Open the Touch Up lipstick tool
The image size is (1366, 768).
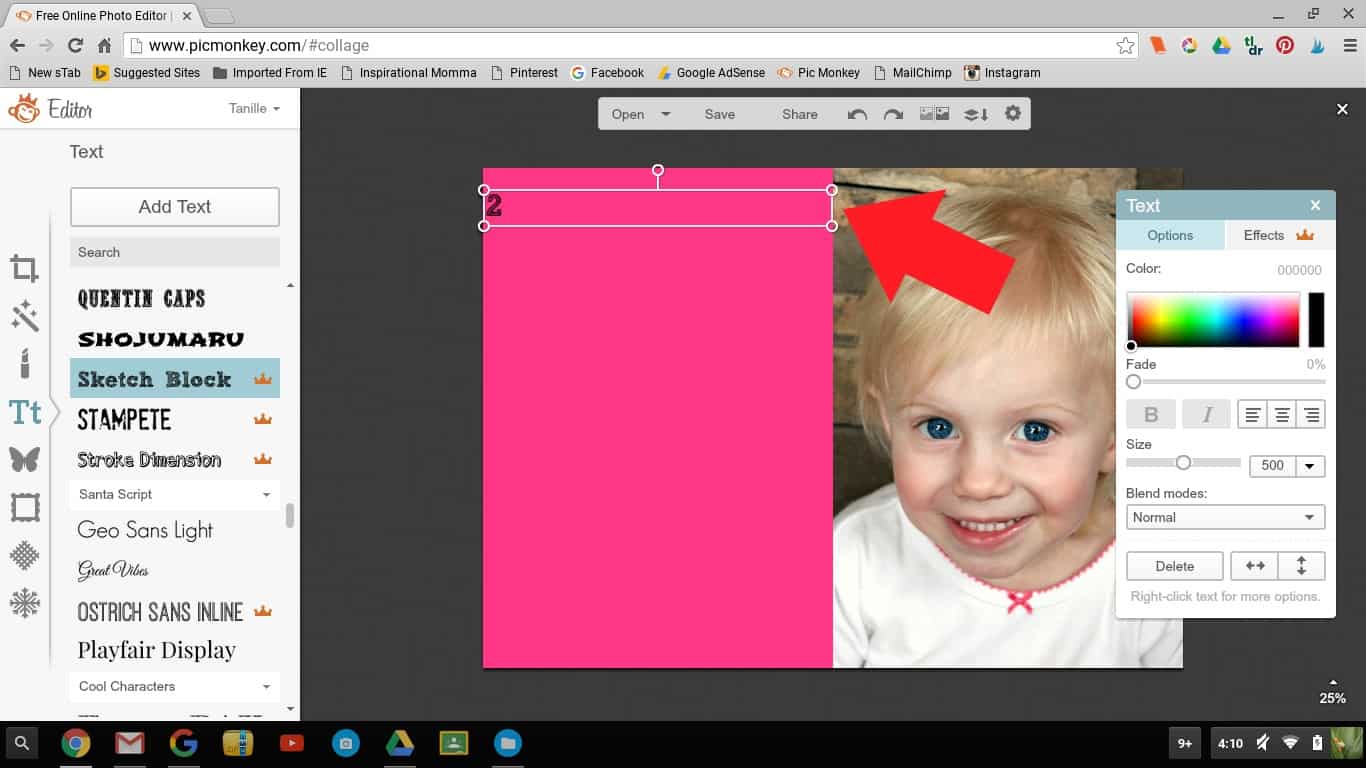25,363
